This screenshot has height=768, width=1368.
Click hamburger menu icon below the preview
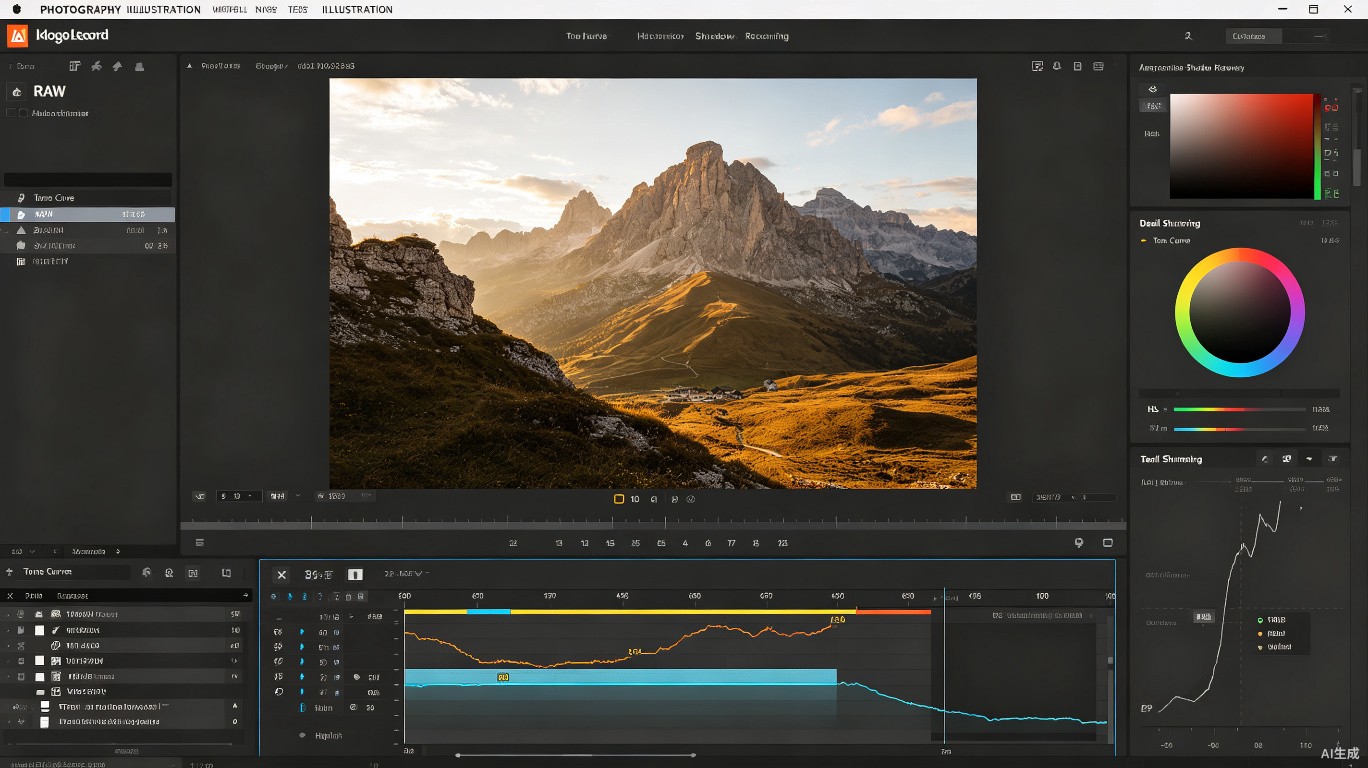pyautogui.click(x=200, y=543)
